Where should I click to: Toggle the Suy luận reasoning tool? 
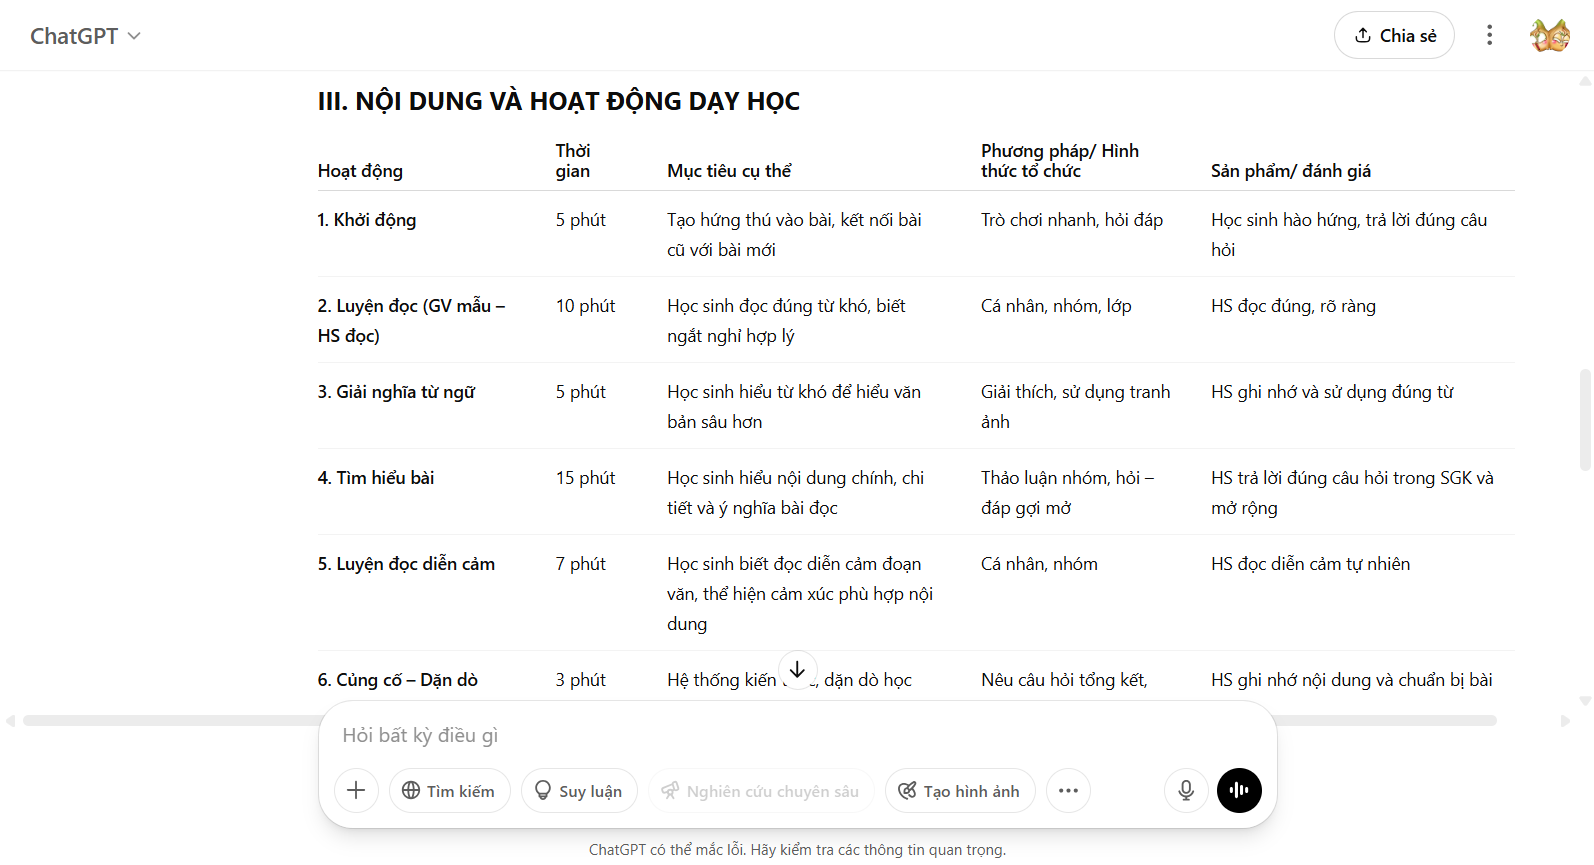pos(579,791)
